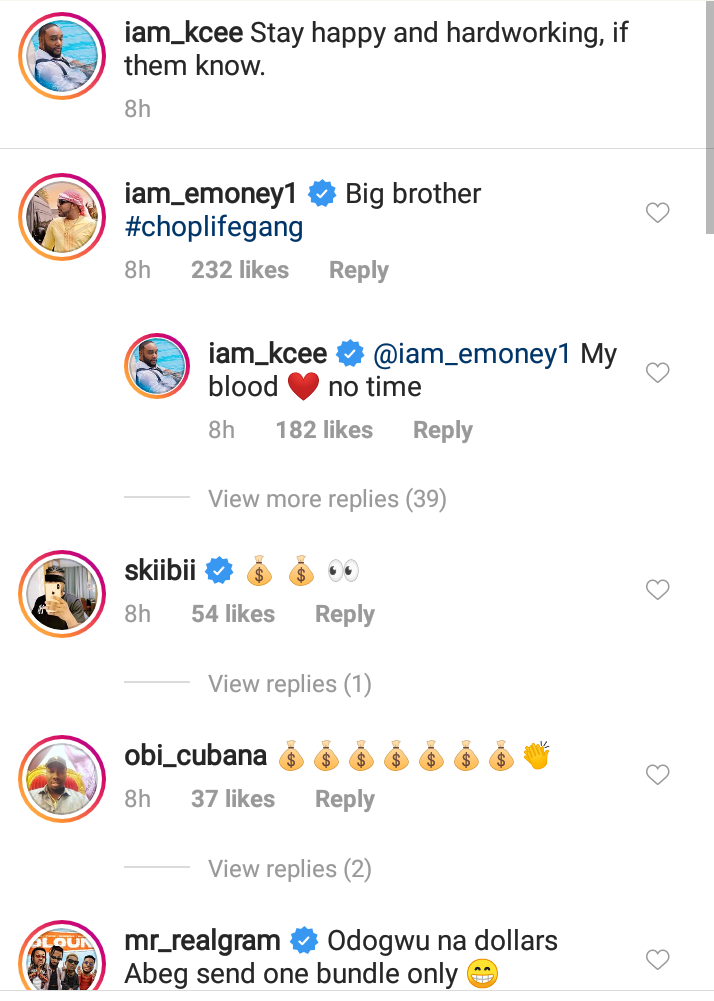Tap heart on obi_cubana's comment
714x1001 pixels.
pos(657,775)
